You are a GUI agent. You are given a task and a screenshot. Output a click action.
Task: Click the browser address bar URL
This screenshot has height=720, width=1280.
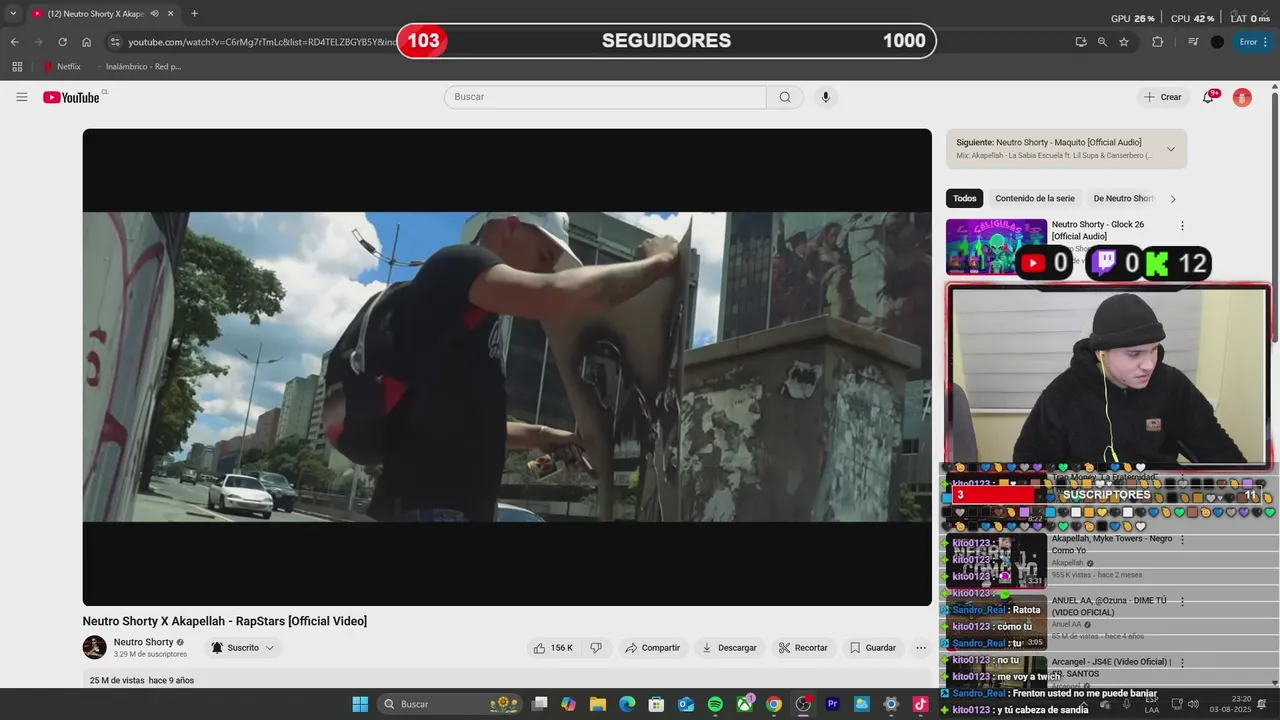[x=262, y=42]
